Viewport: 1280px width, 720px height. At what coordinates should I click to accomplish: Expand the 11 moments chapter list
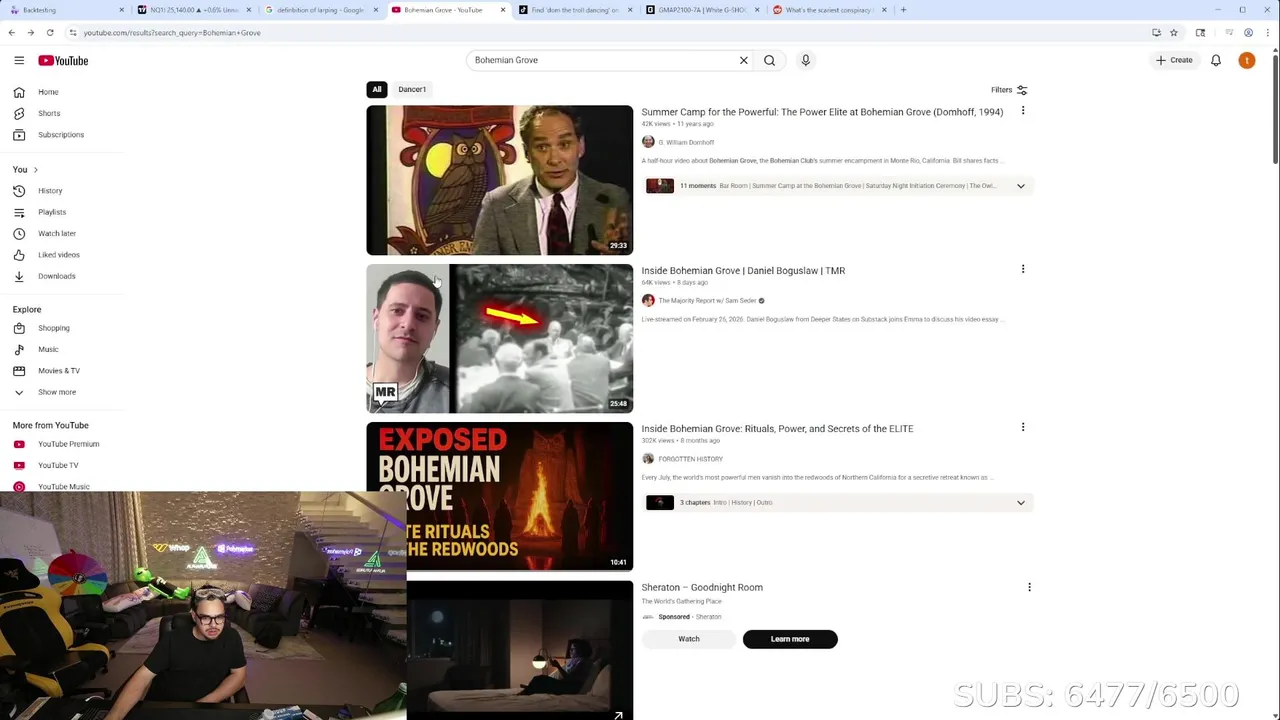(x=1021, y=186)
